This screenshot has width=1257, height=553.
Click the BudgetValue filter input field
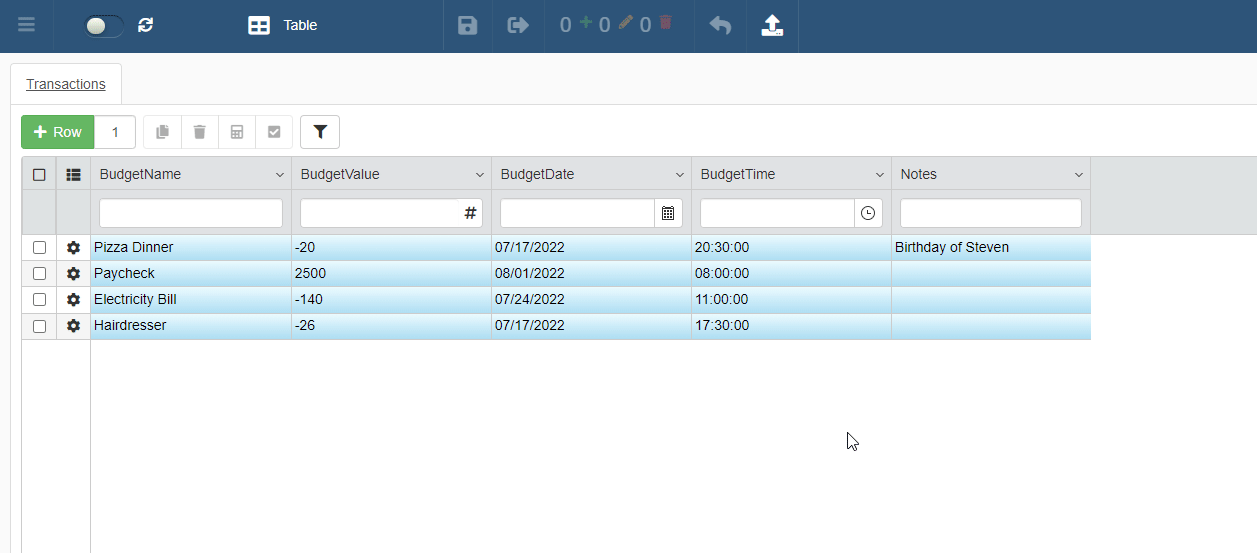[x=380, y=213]
